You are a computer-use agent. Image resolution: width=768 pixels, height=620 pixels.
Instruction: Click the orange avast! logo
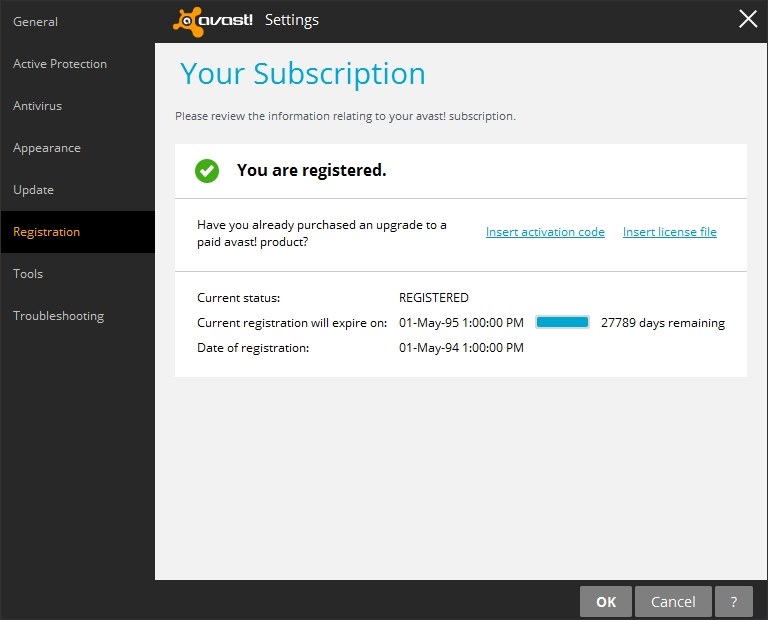[x=213, y=21]
